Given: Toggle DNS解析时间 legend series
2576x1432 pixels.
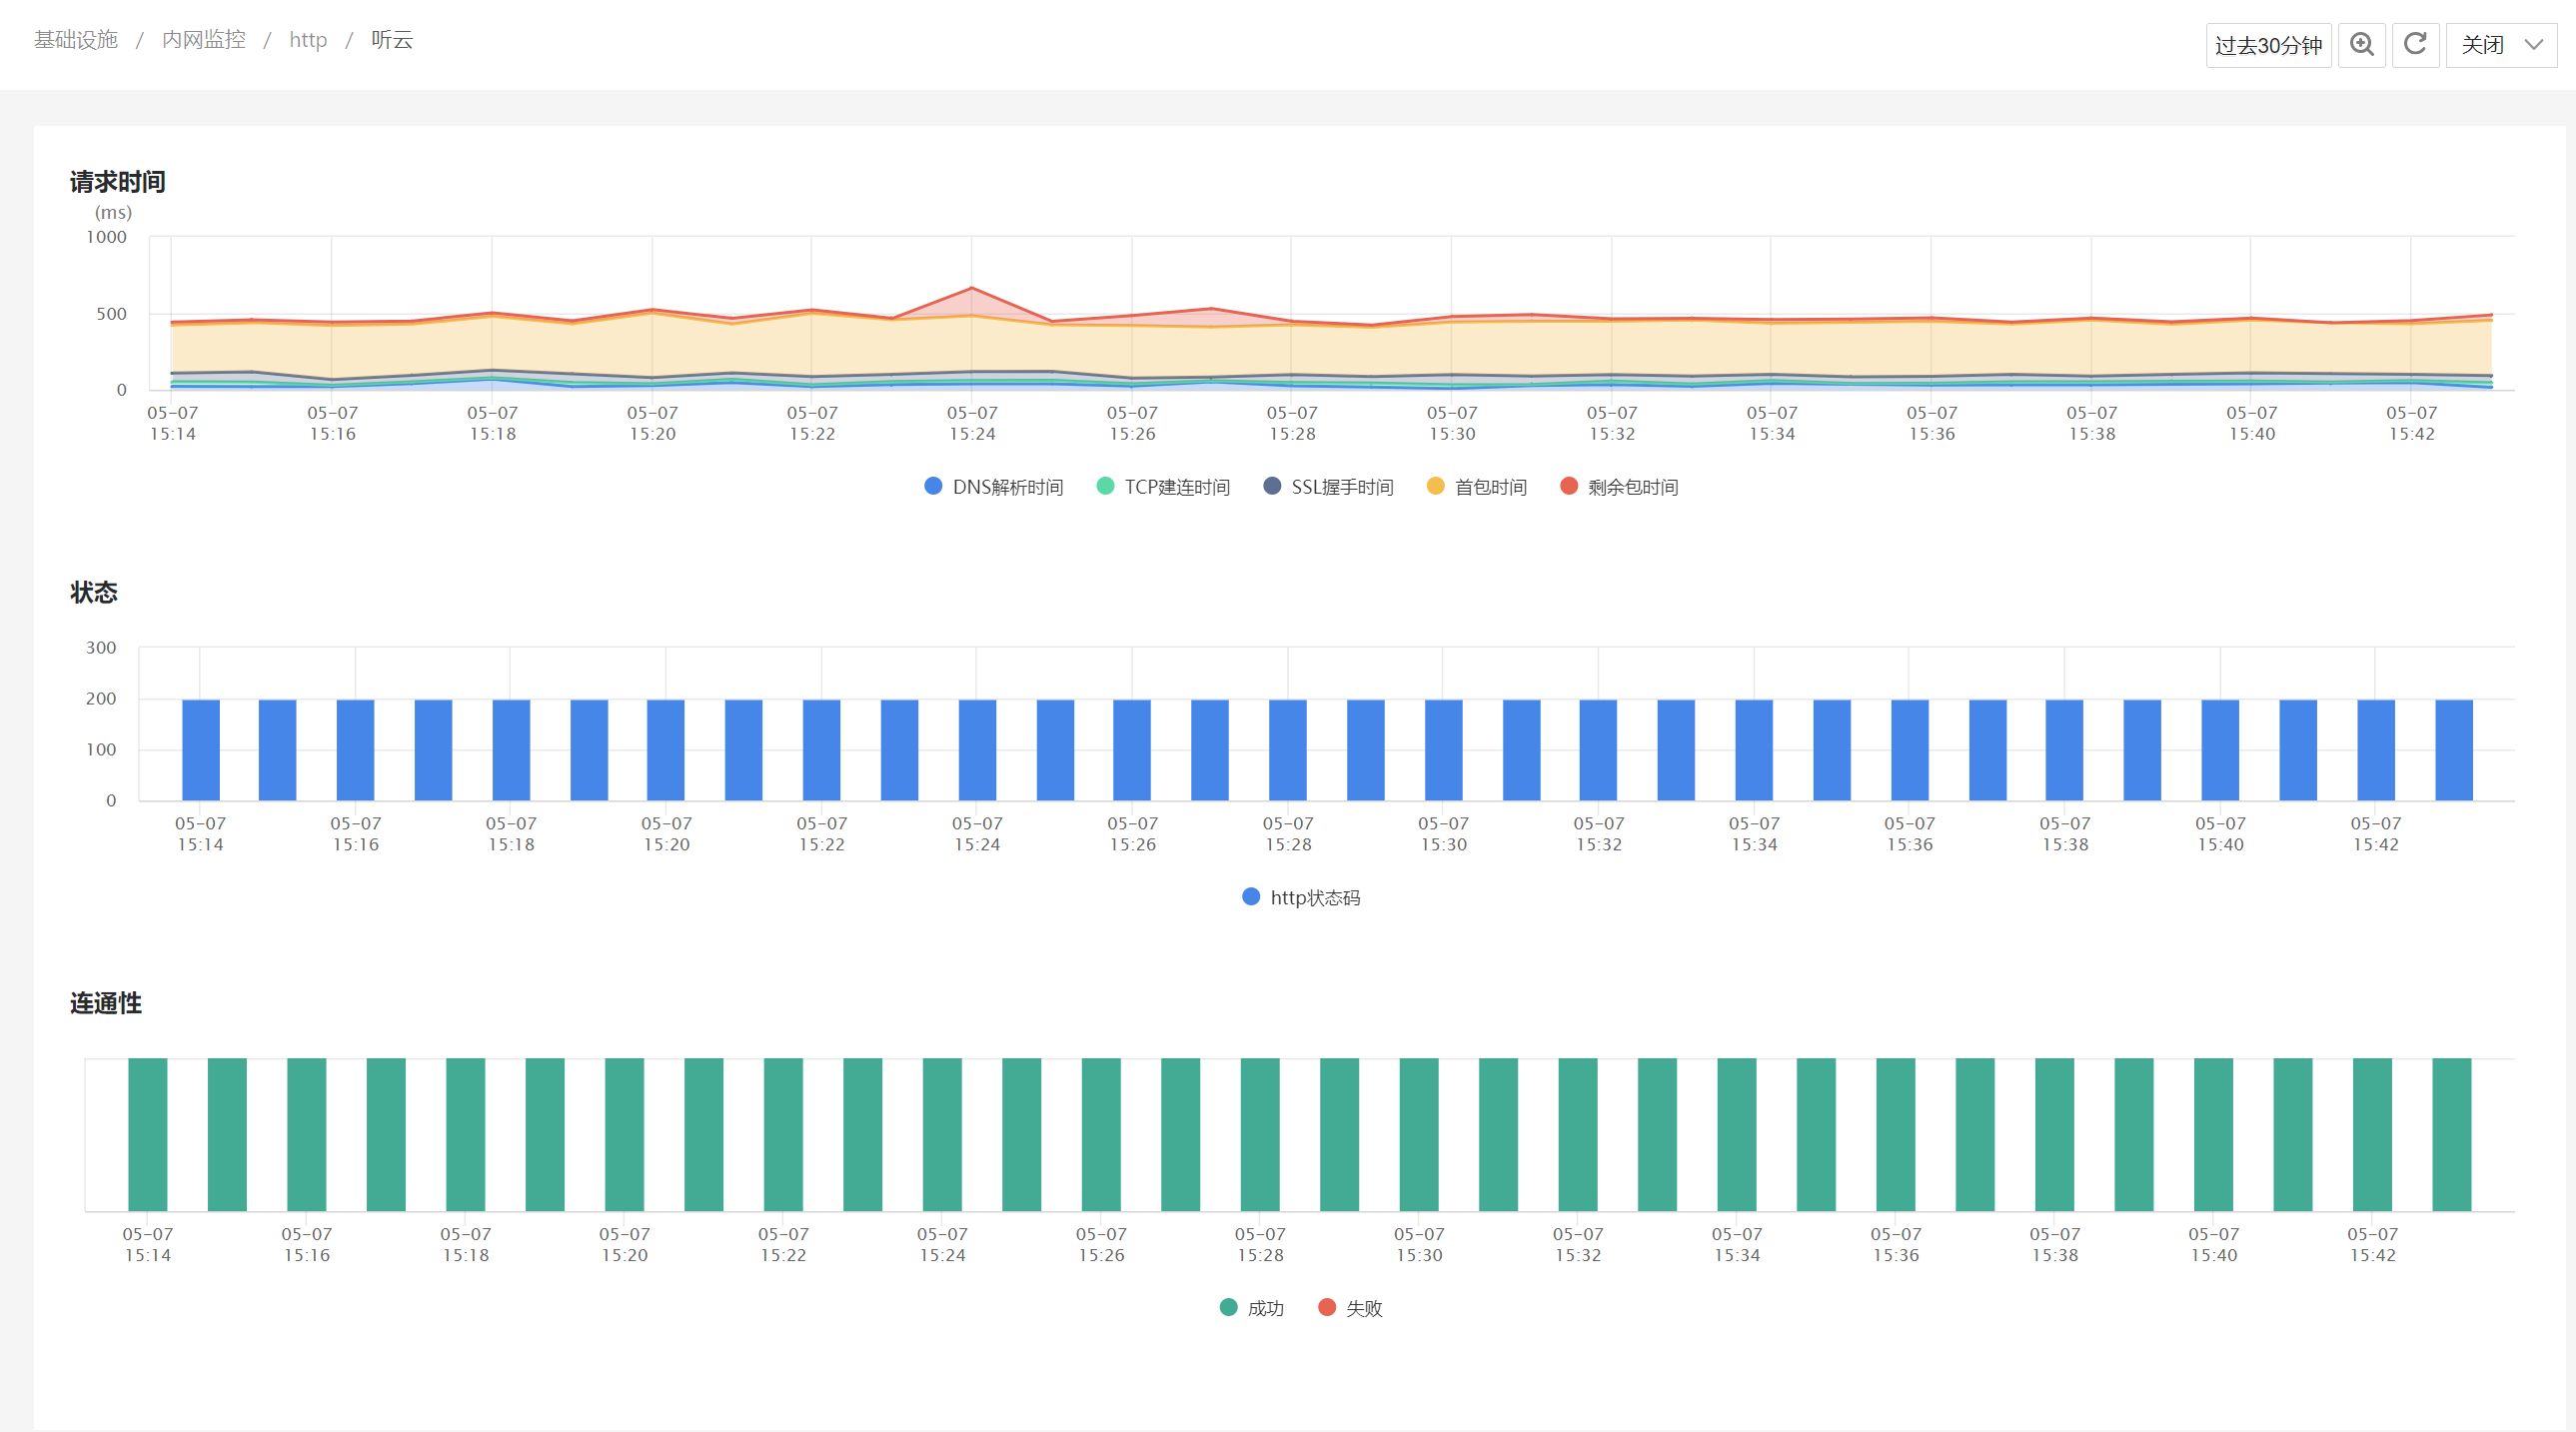Looking at the screenshot, I should click(993, 487).
